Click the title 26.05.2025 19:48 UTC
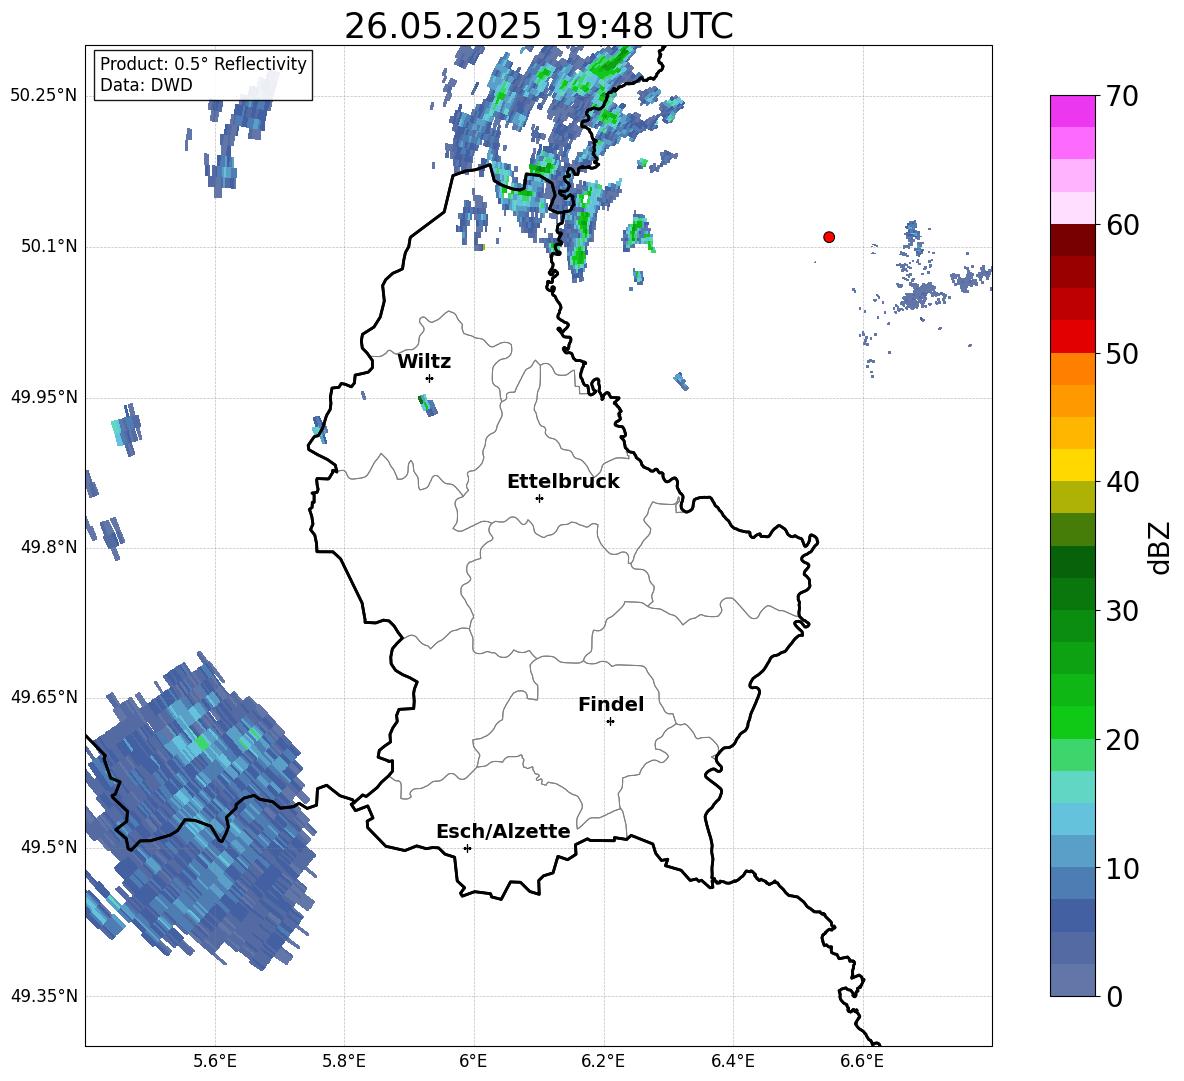Screen dimensions: 1184x1081 (539, 26)
